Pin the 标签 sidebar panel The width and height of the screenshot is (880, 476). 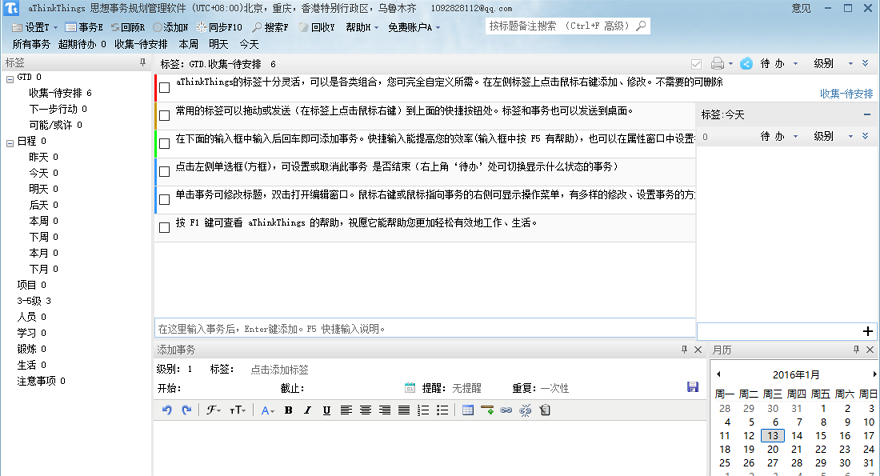point(143,63)
